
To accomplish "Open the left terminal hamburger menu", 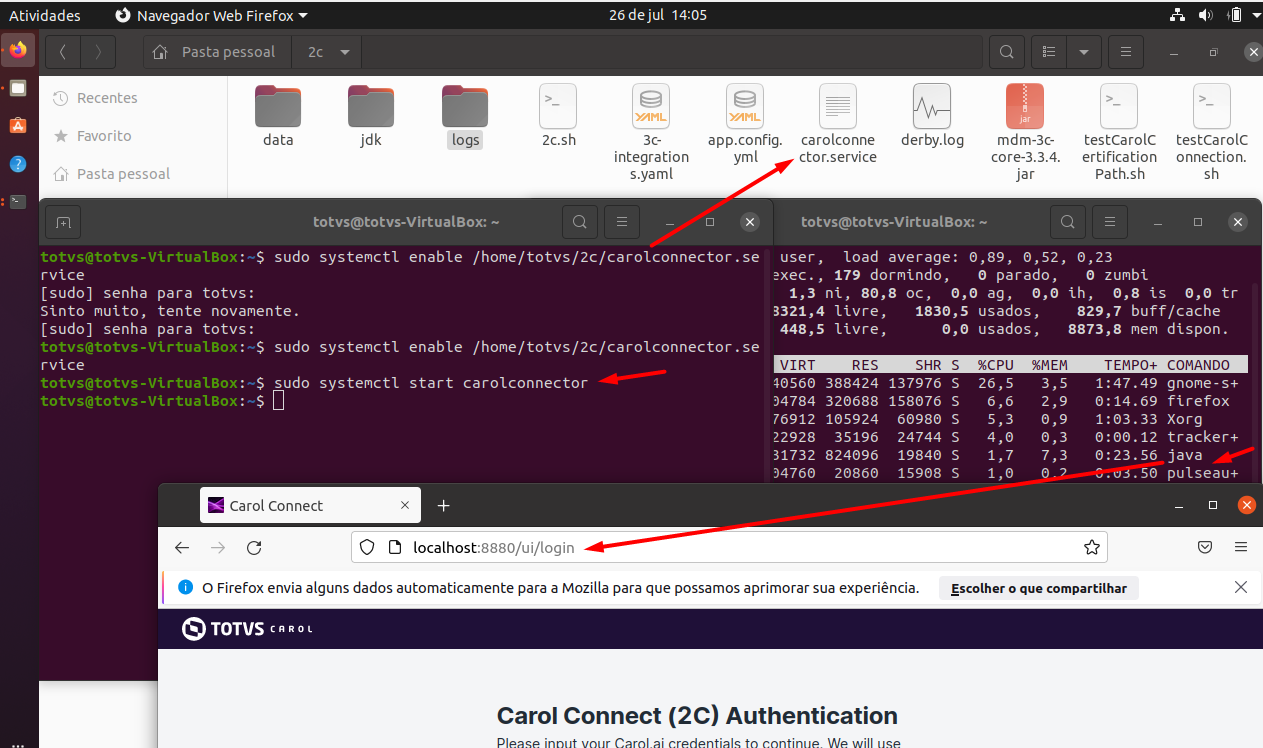I will 622,222.
